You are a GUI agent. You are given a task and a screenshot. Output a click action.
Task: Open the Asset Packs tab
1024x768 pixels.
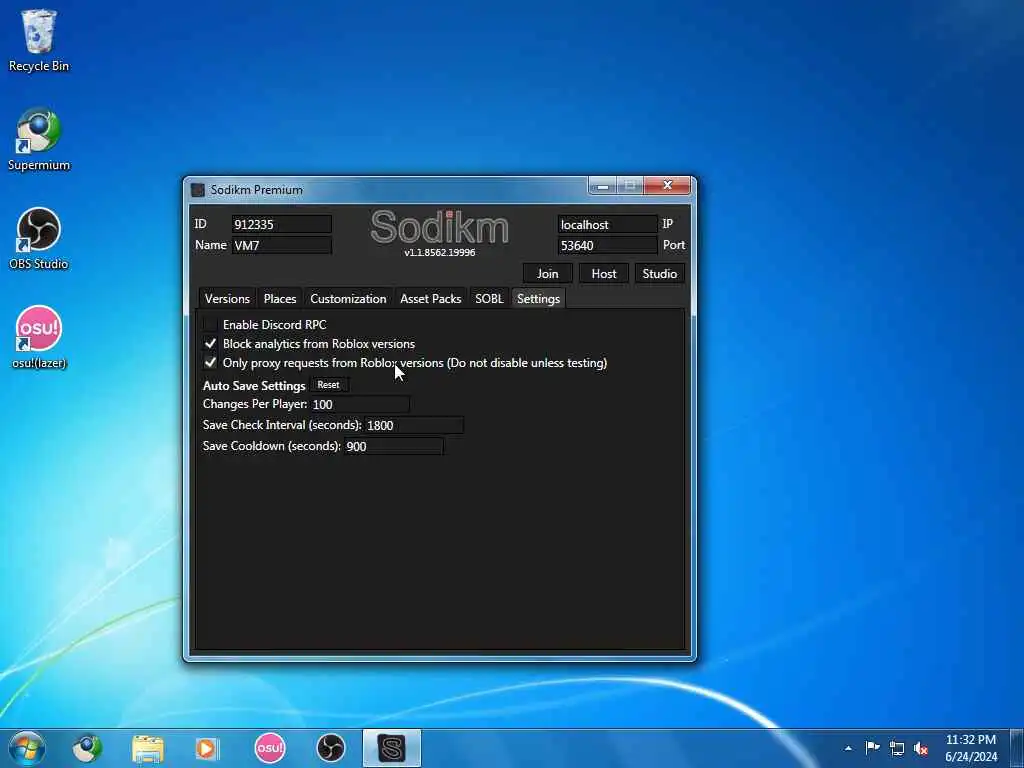[x=430, y=298]
